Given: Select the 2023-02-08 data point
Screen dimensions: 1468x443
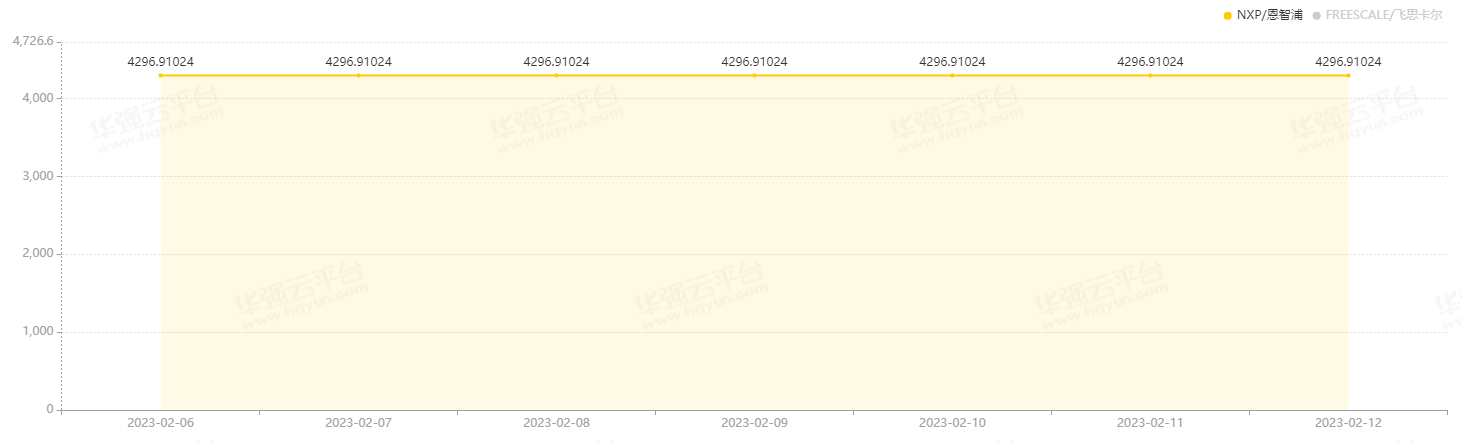Looking at the screenshot, I should pyautogui.click(x=557, y=75).
